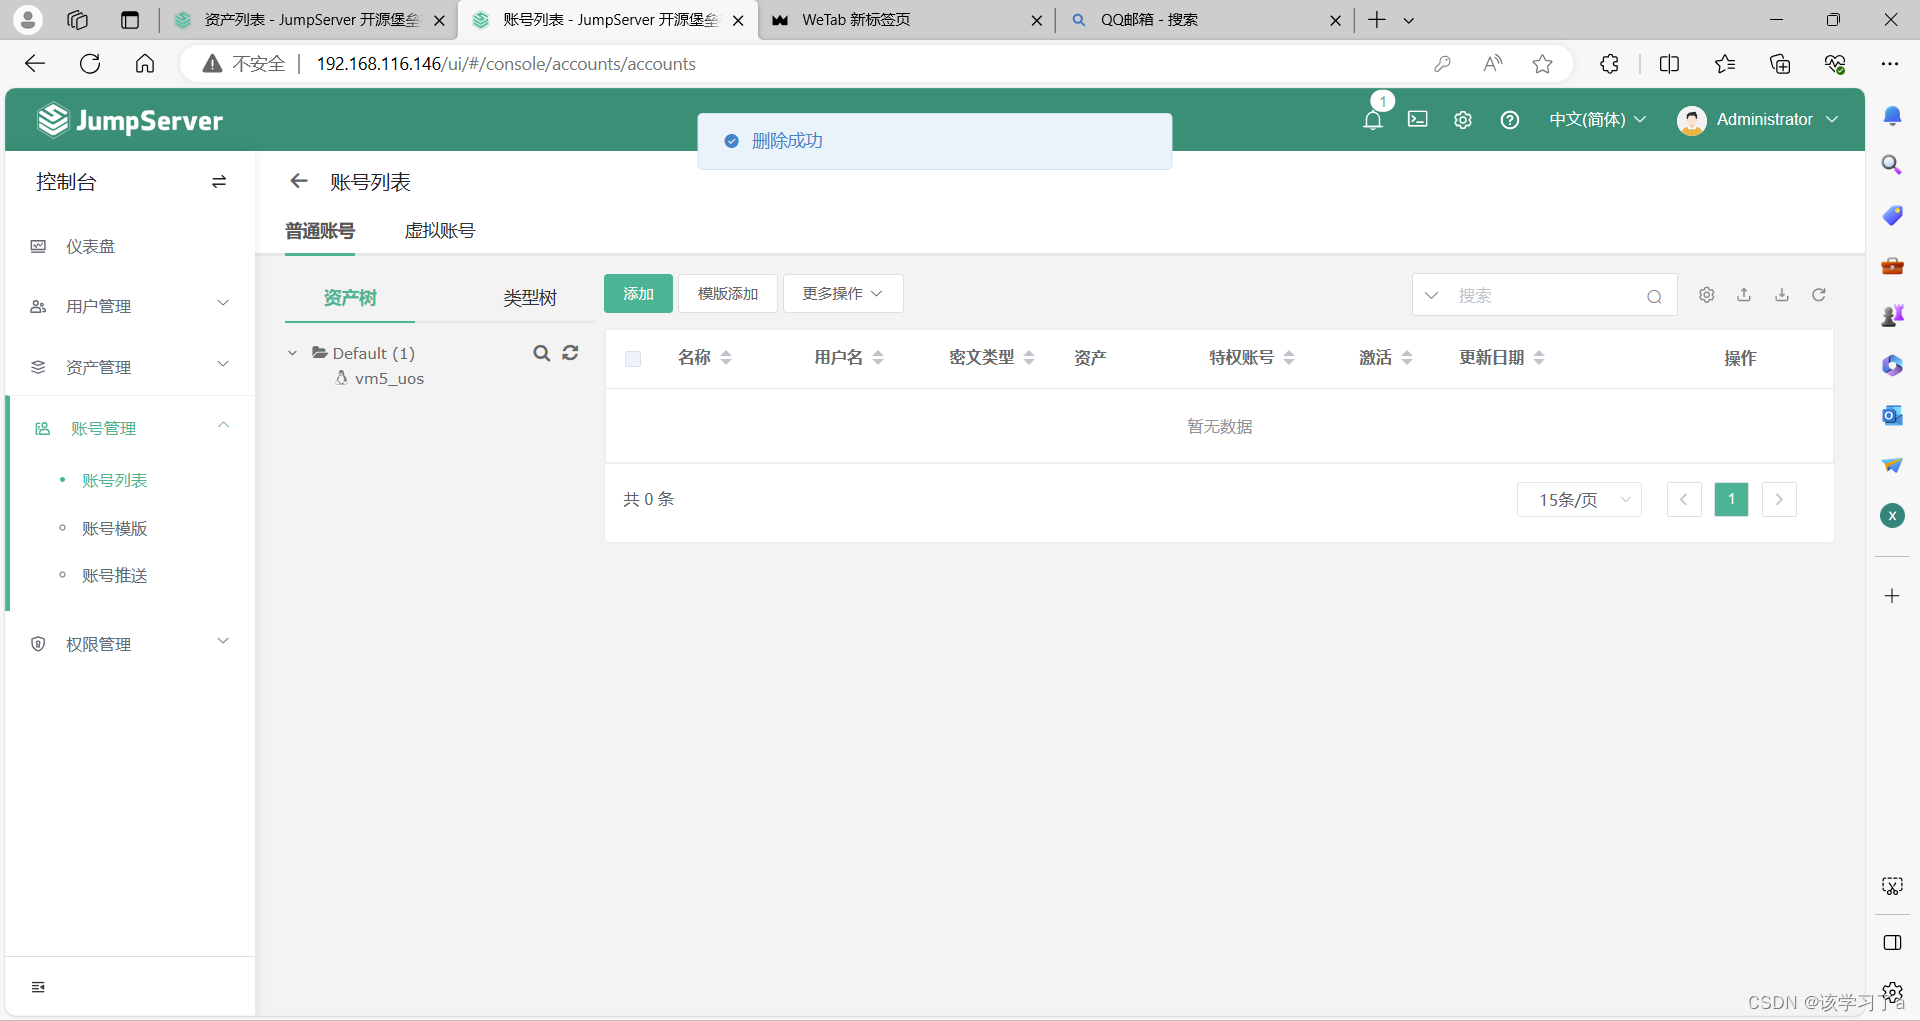Screen dimensions: 1920x1021
Task: Sort by 用户名 column
Action: pyautogui.click(x=878, y=358)
